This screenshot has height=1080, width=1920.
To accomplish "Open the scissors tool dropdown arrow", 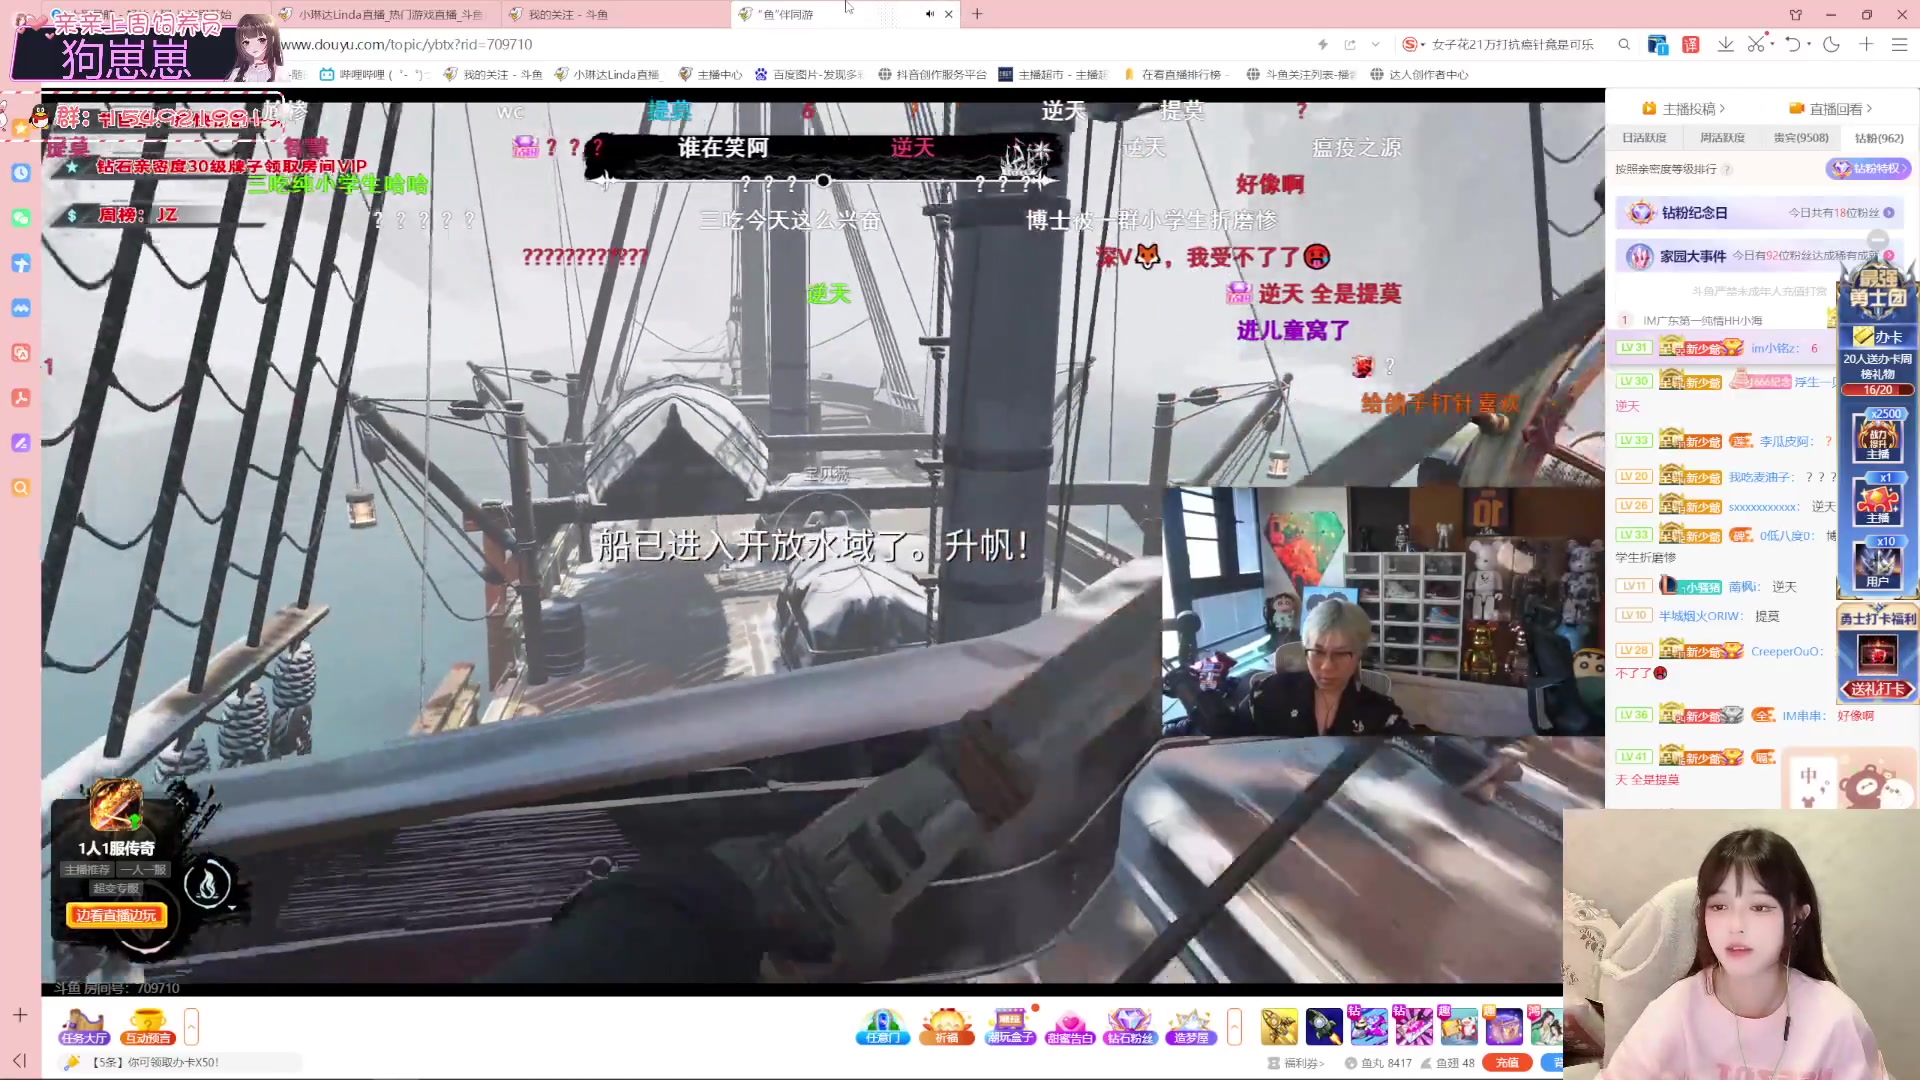I will point(1772,43).
